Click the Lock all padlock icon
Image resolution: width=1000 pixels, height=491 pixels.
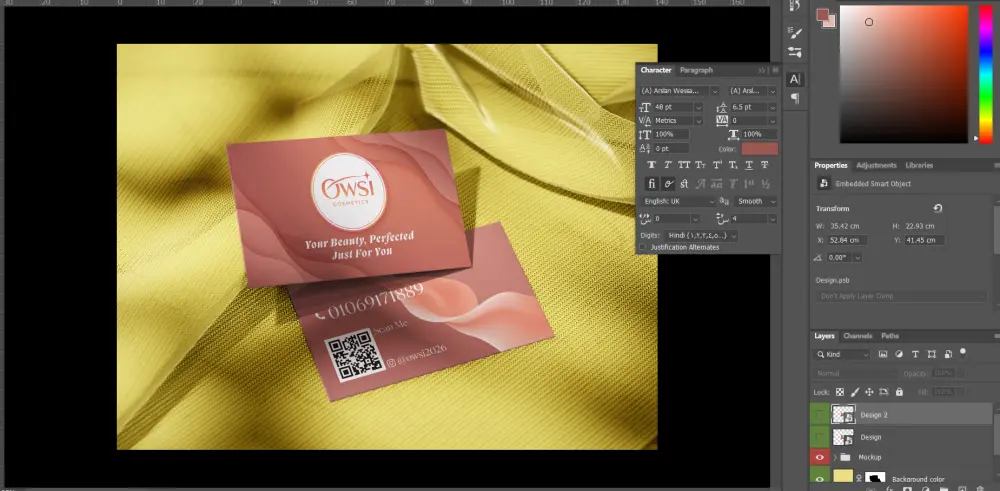(899, 392)
